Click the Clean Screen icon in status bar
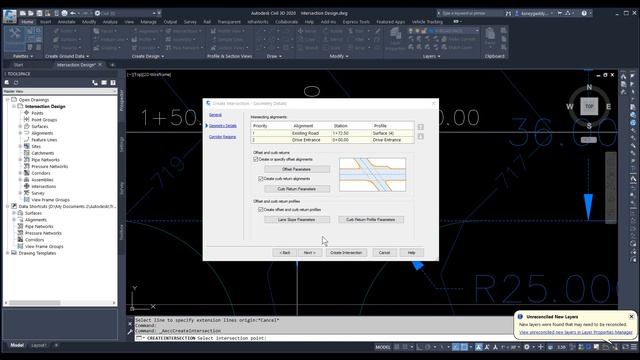640x360 pixels. (625, 347)
